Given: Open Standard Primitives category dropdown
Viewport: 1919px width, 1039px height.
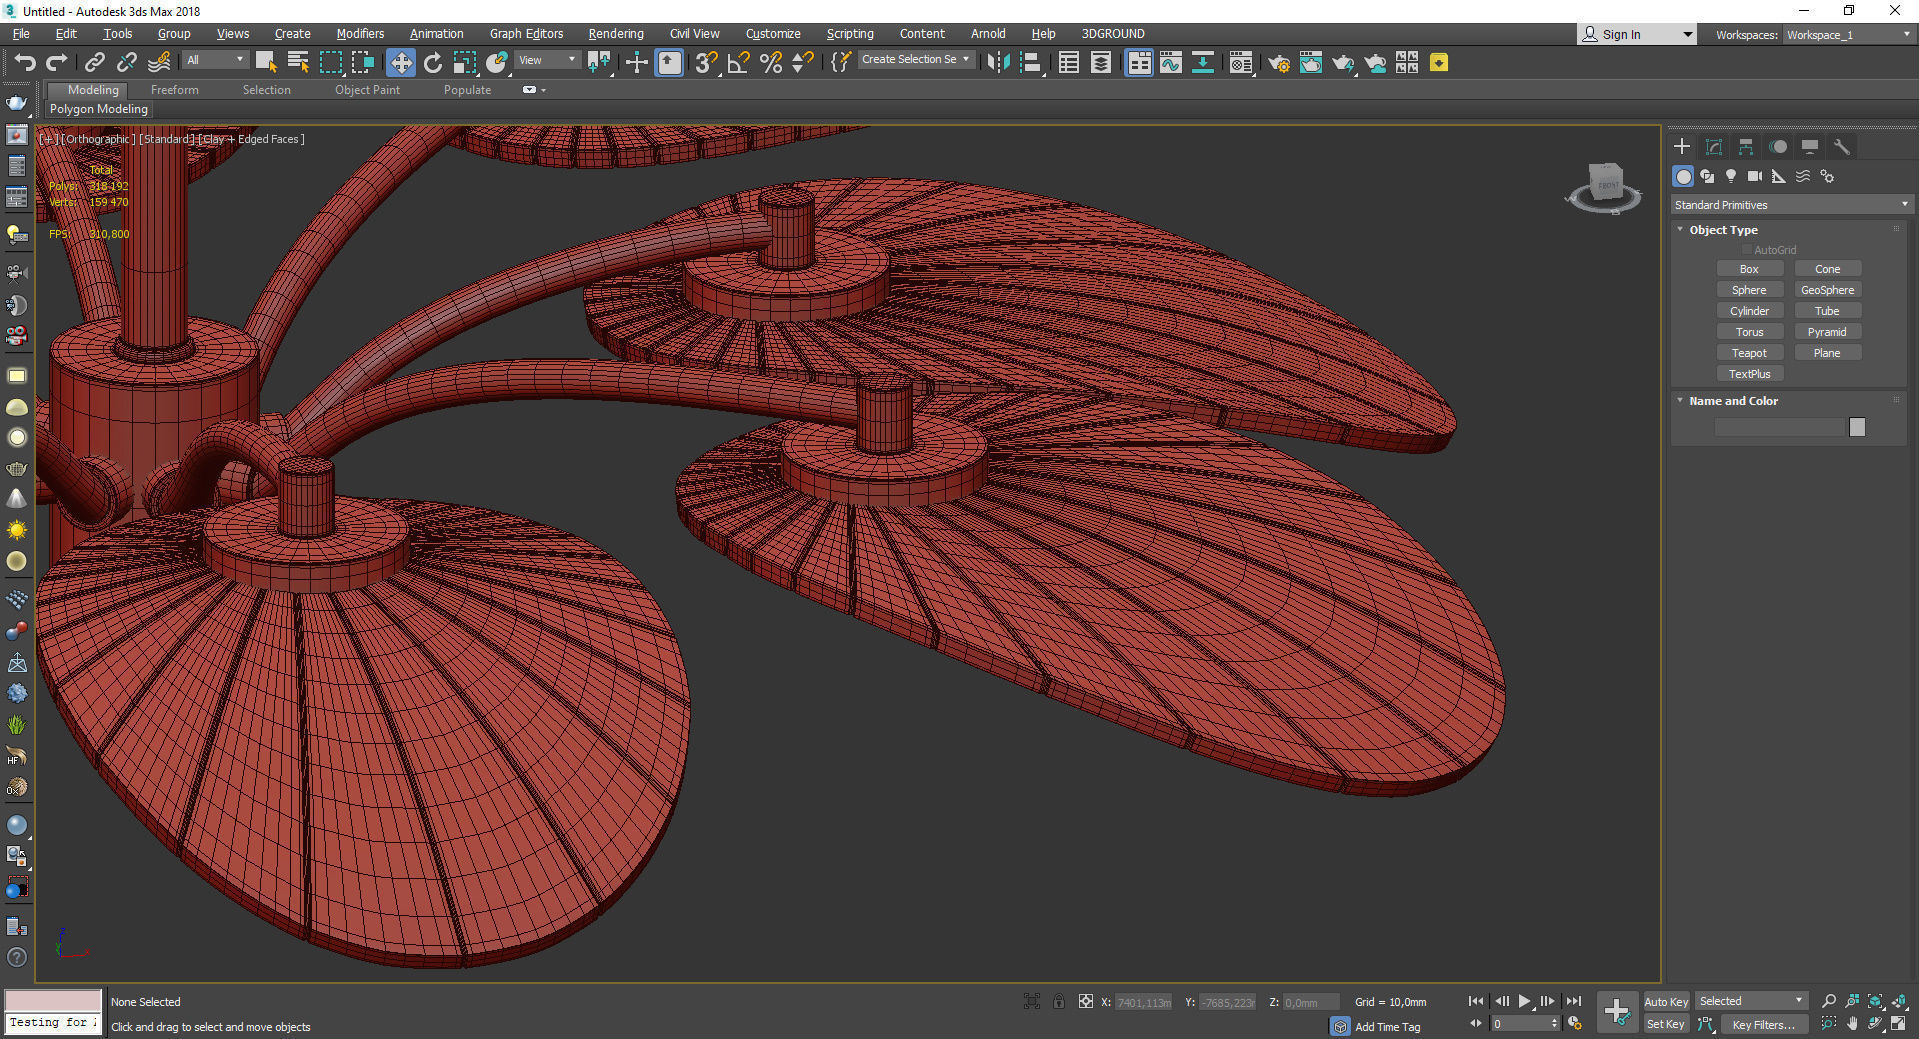Looking at the screenshot, I should [1791, 205].
